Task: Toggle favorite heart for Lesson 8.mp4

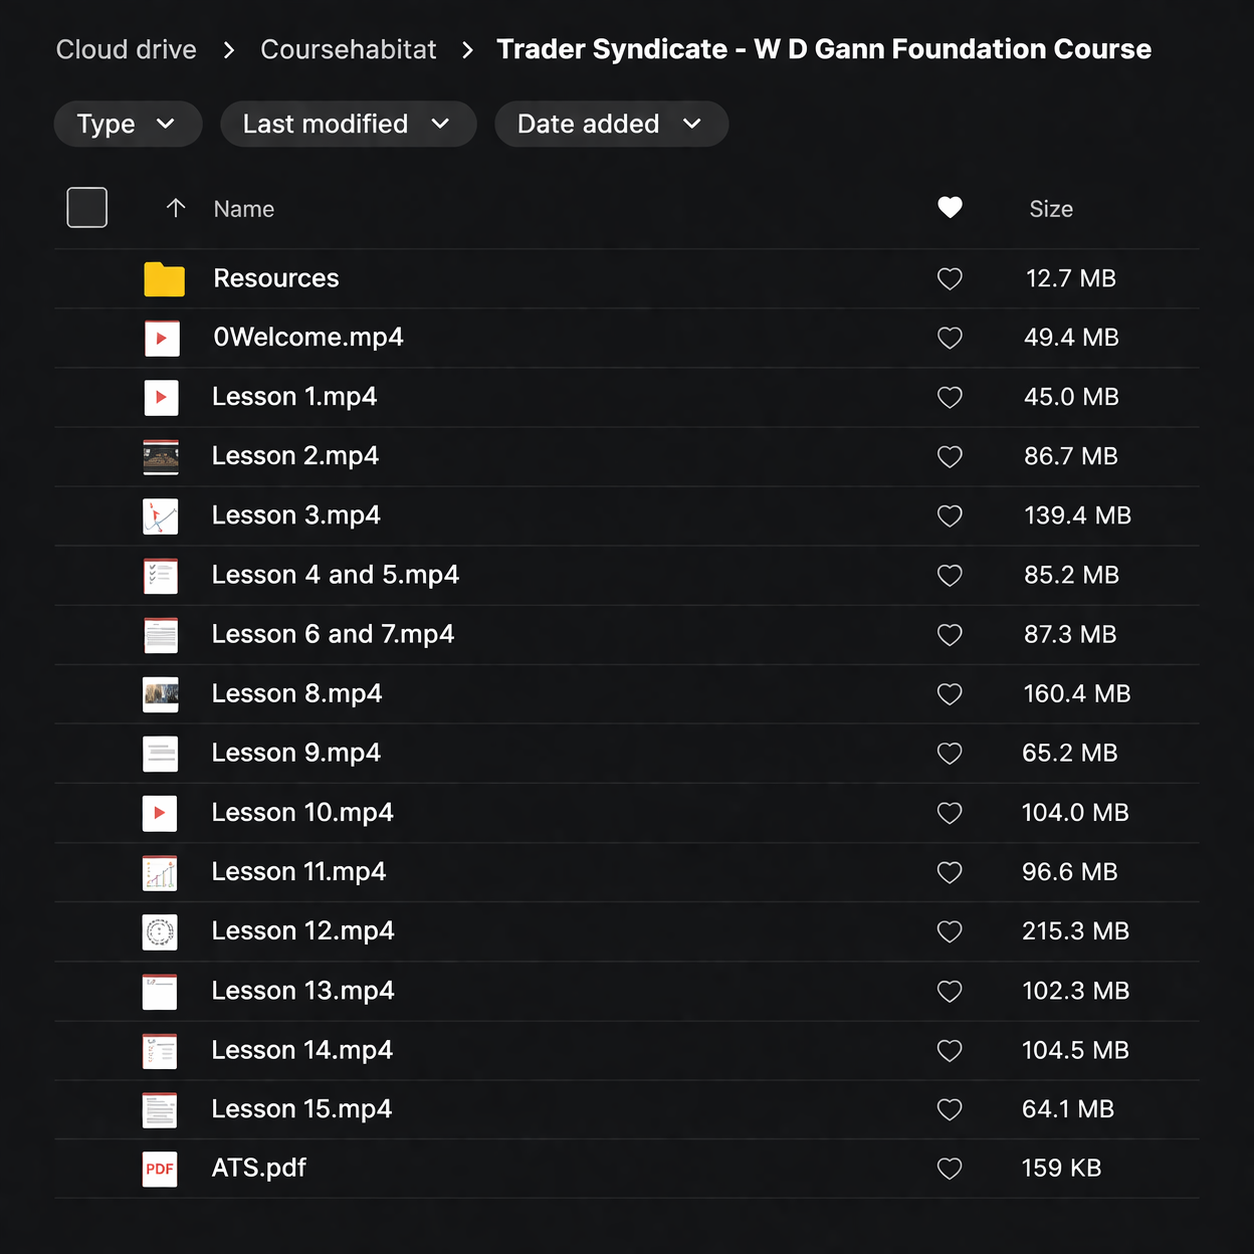Action: point(949,694)
